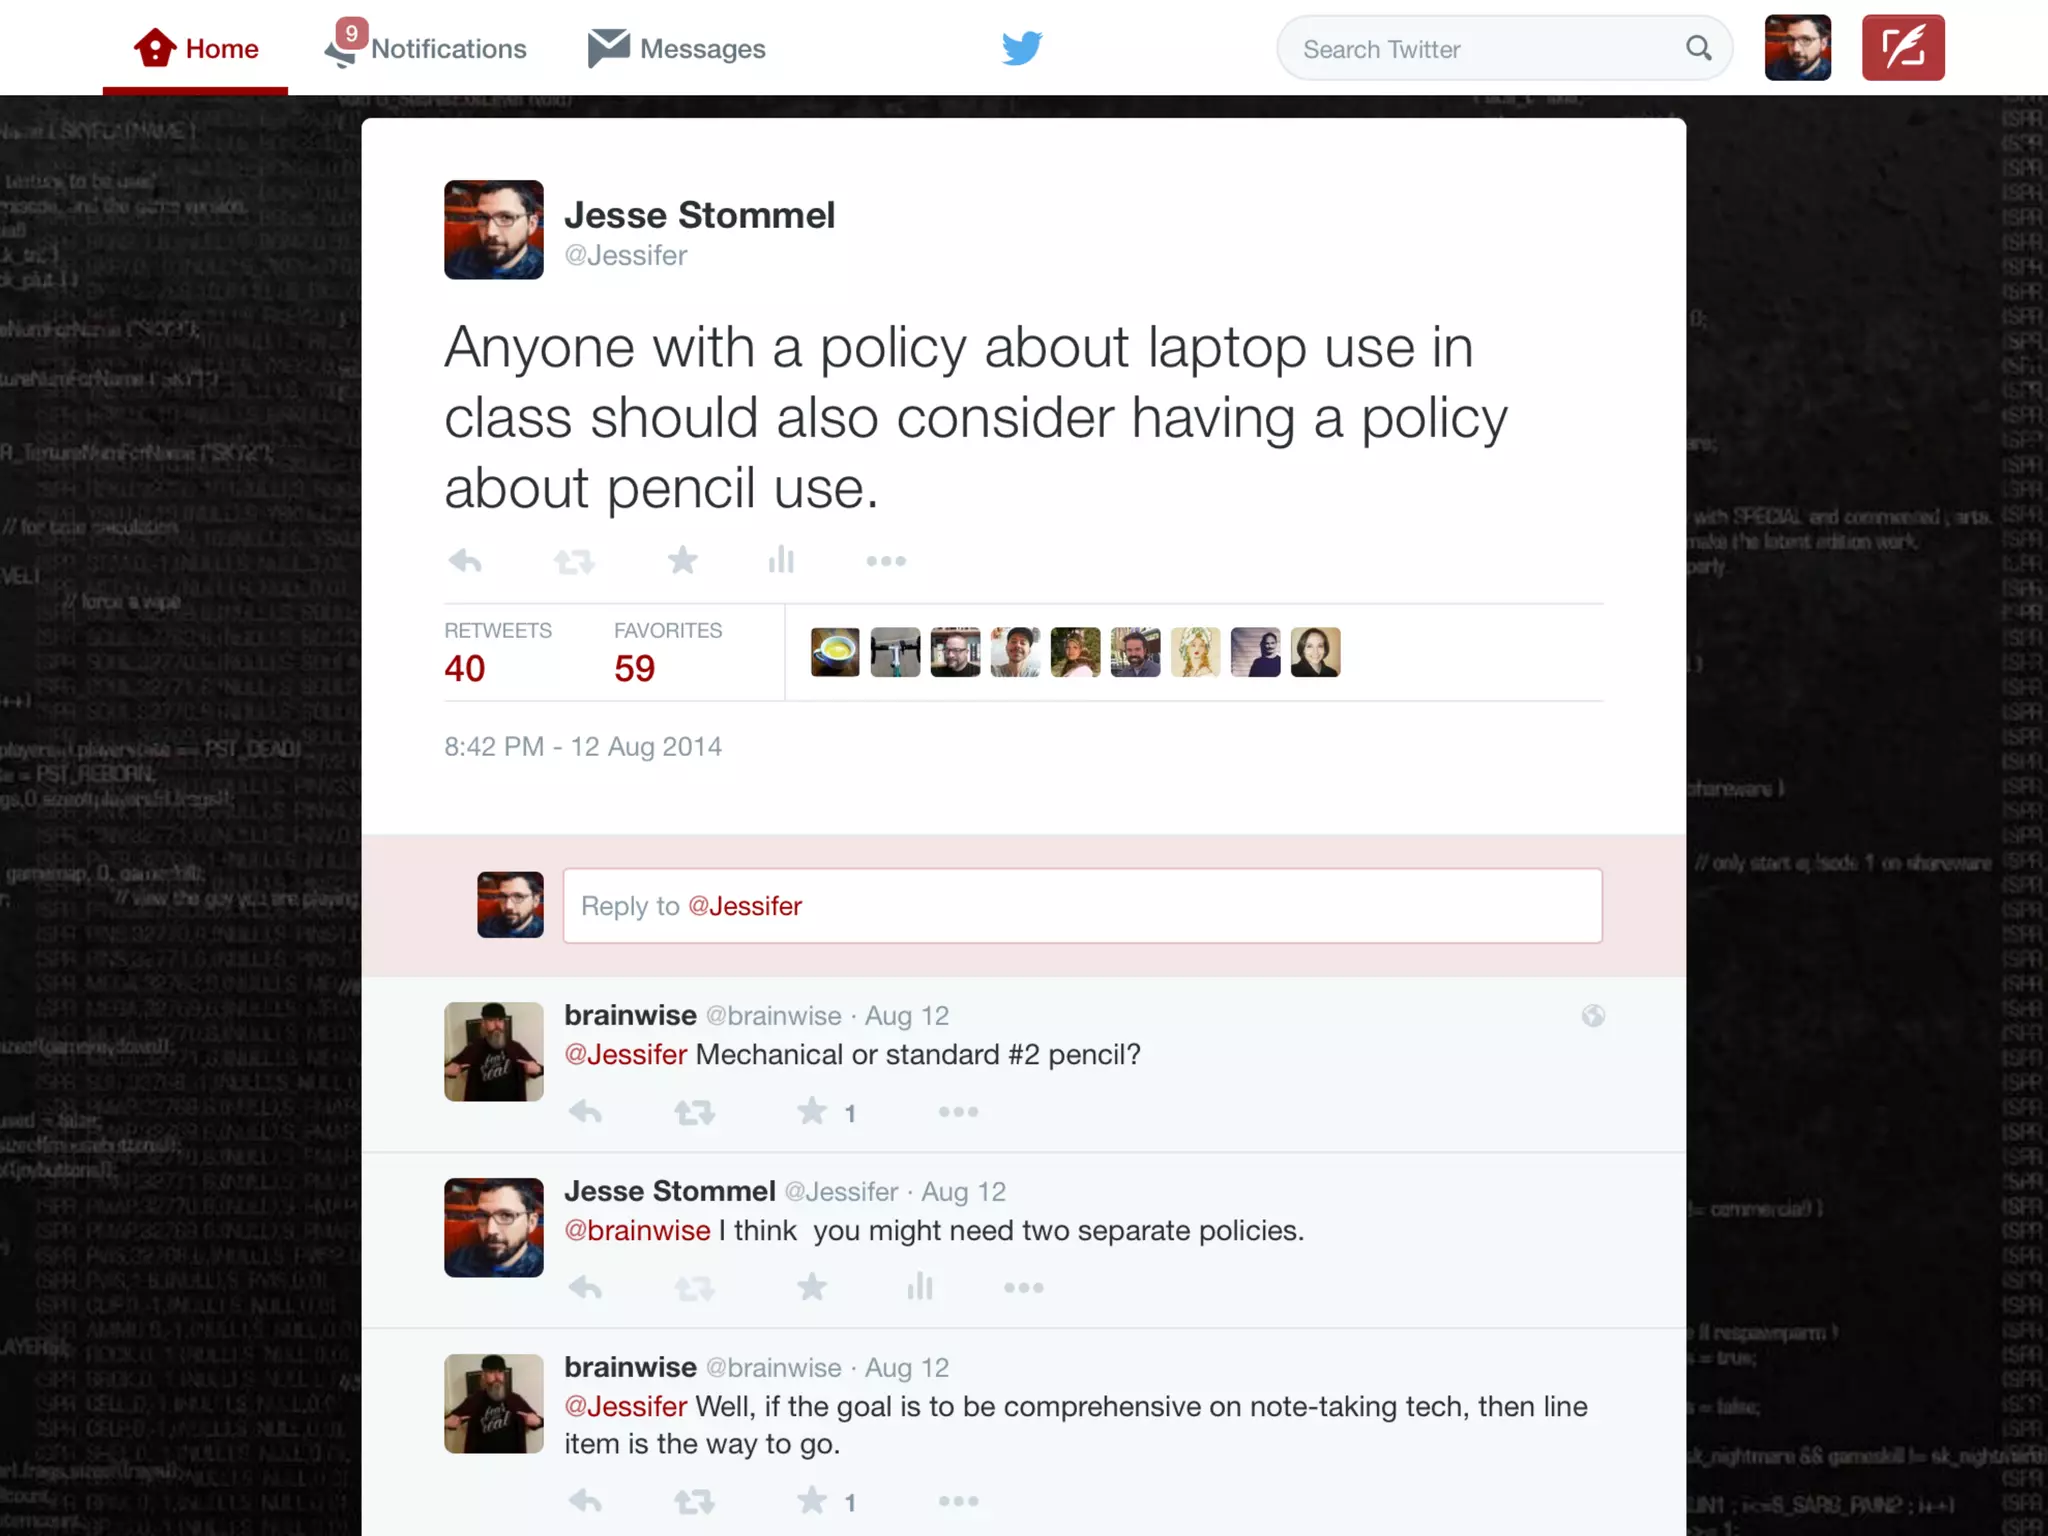Retweet brainwise's Mechanical or standard pencil reply
The height and width of the screenshot is (1536, 2048).
coord(694,1112)
